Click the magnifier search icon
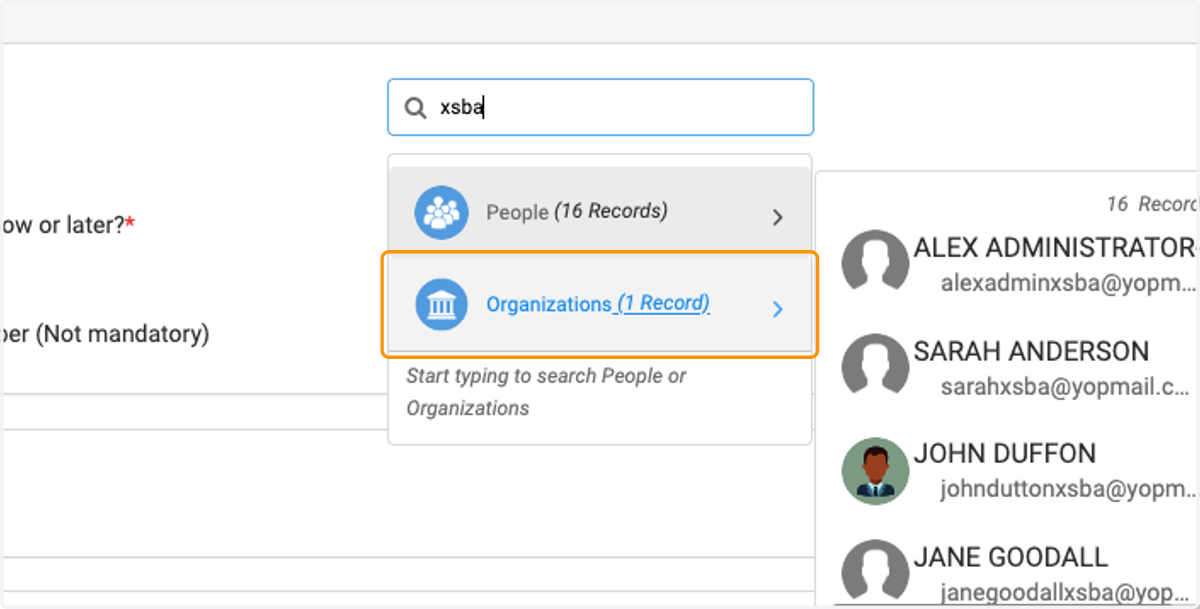1200x609 pixels. pyautogui.click(x=415, y=108)
